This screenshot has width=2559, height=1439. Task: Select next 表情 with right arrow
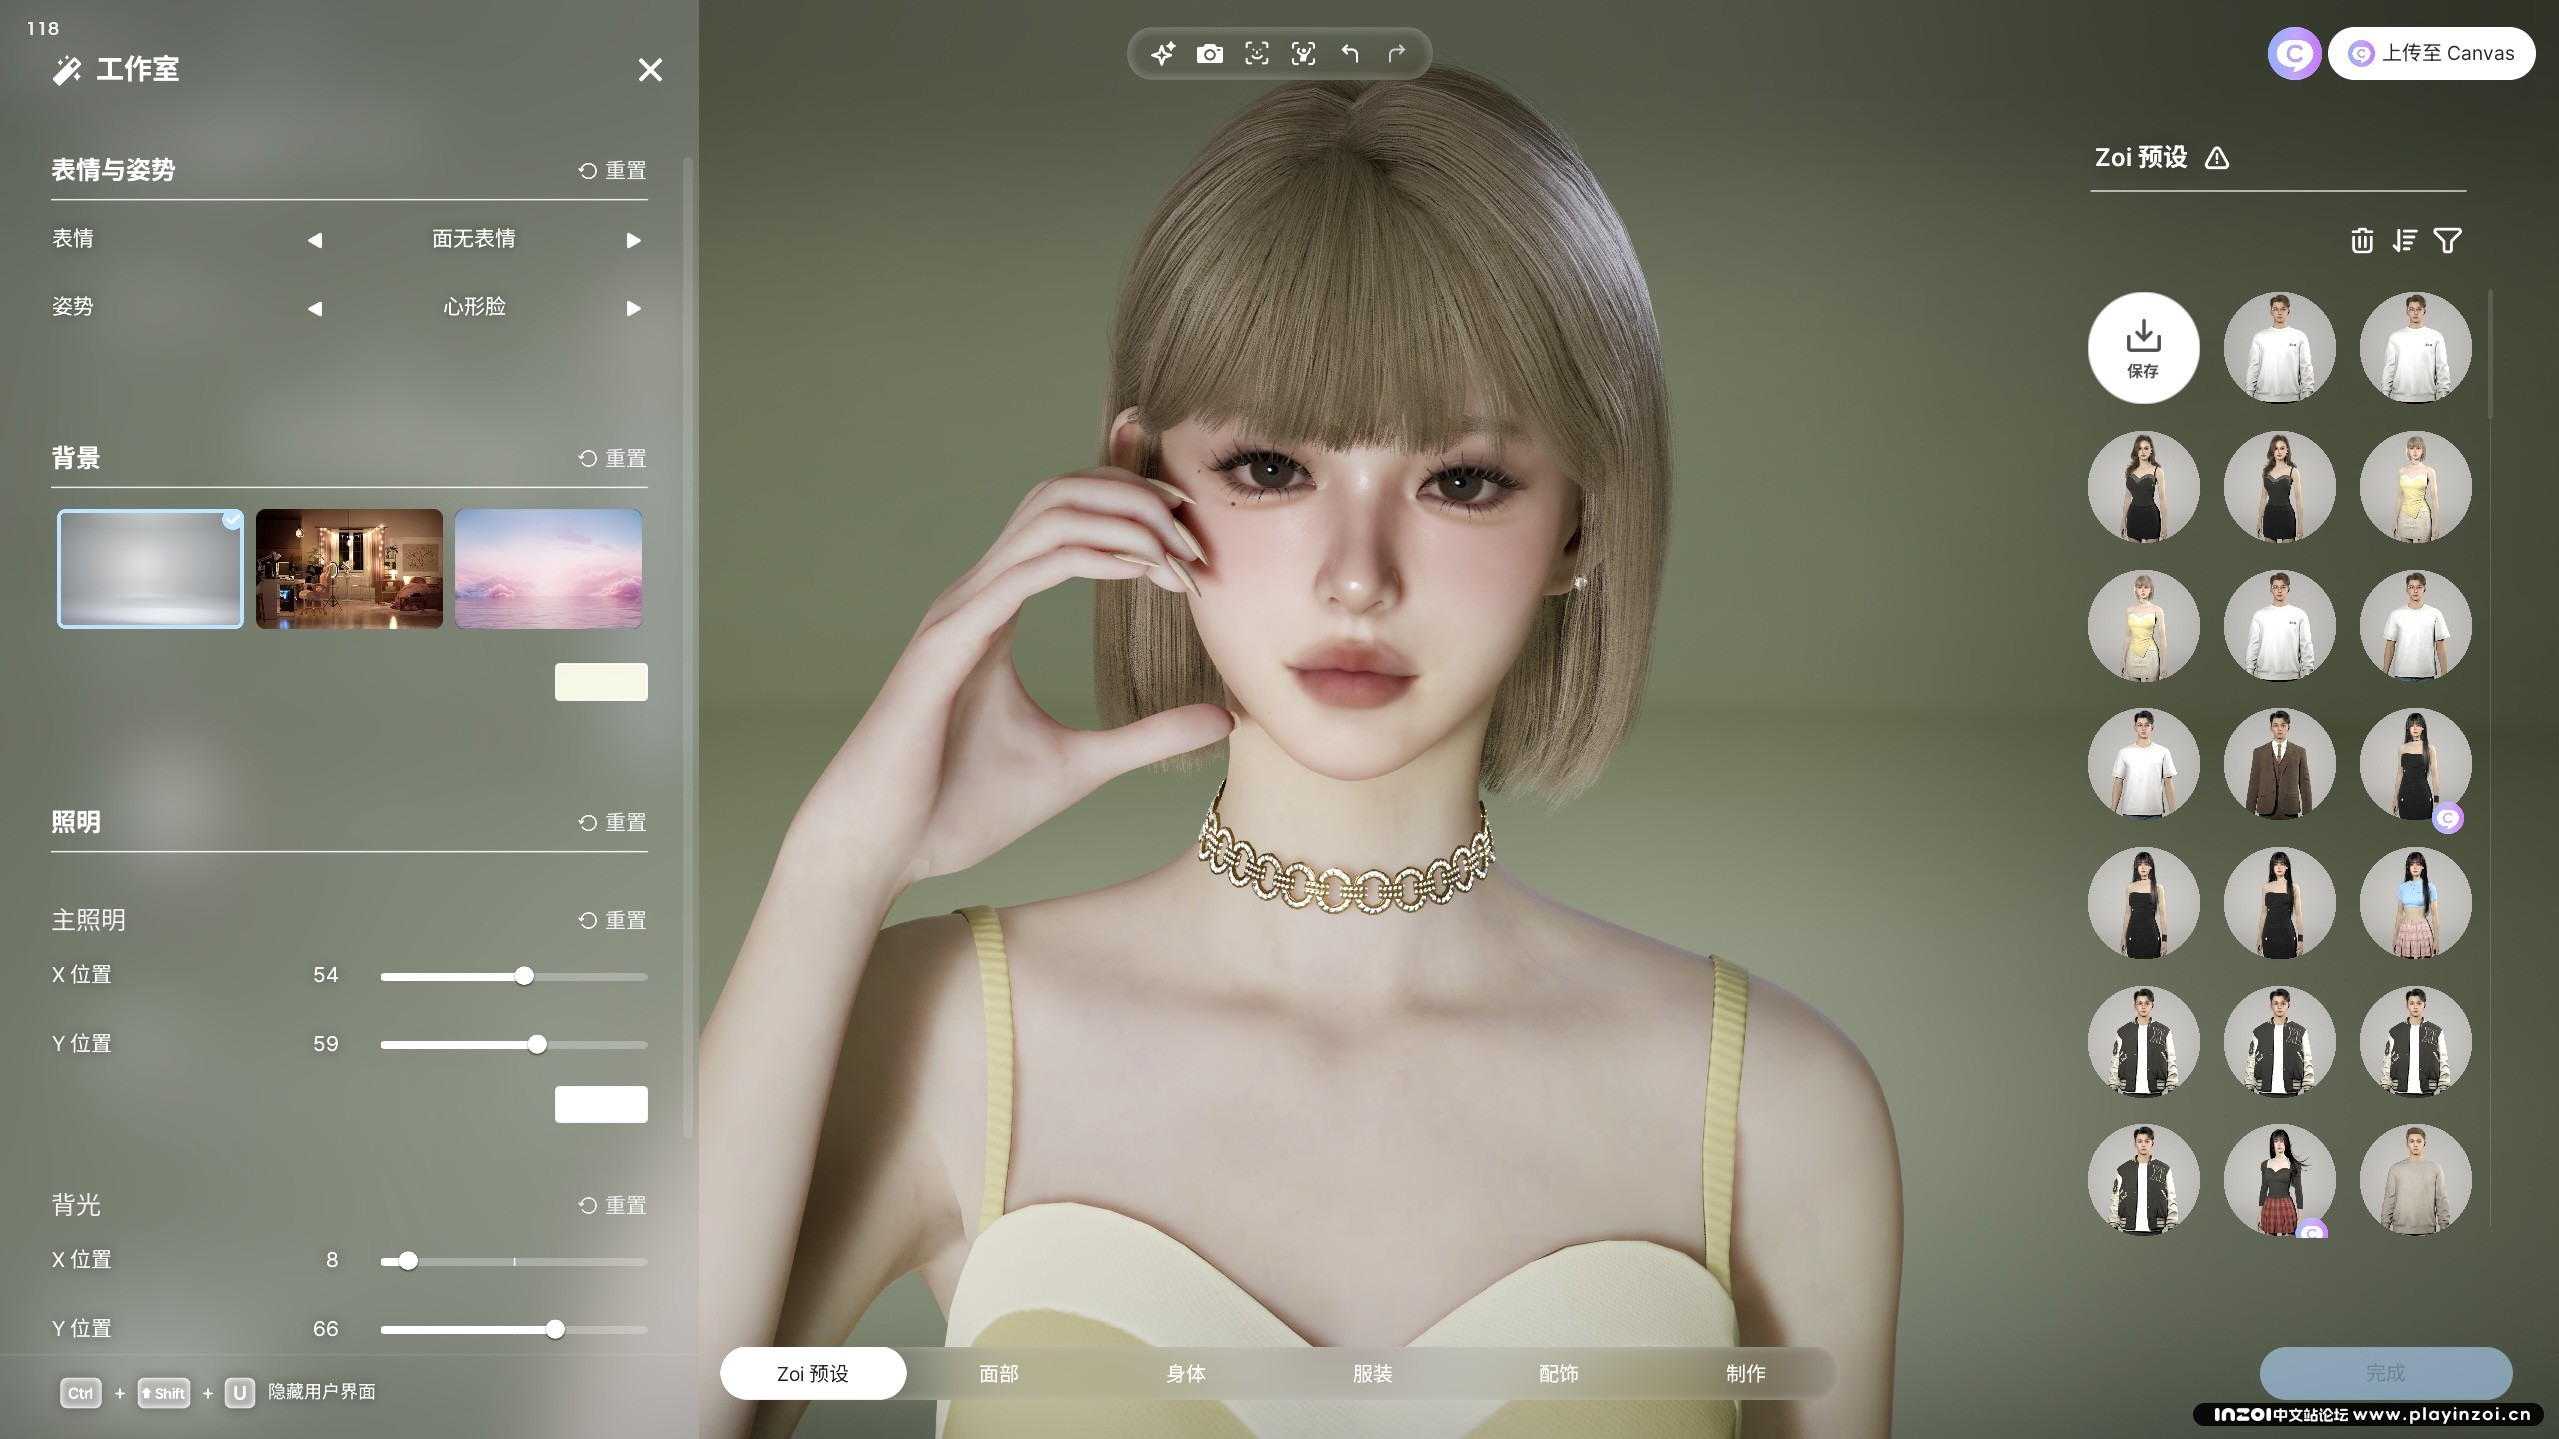point(633,240)
